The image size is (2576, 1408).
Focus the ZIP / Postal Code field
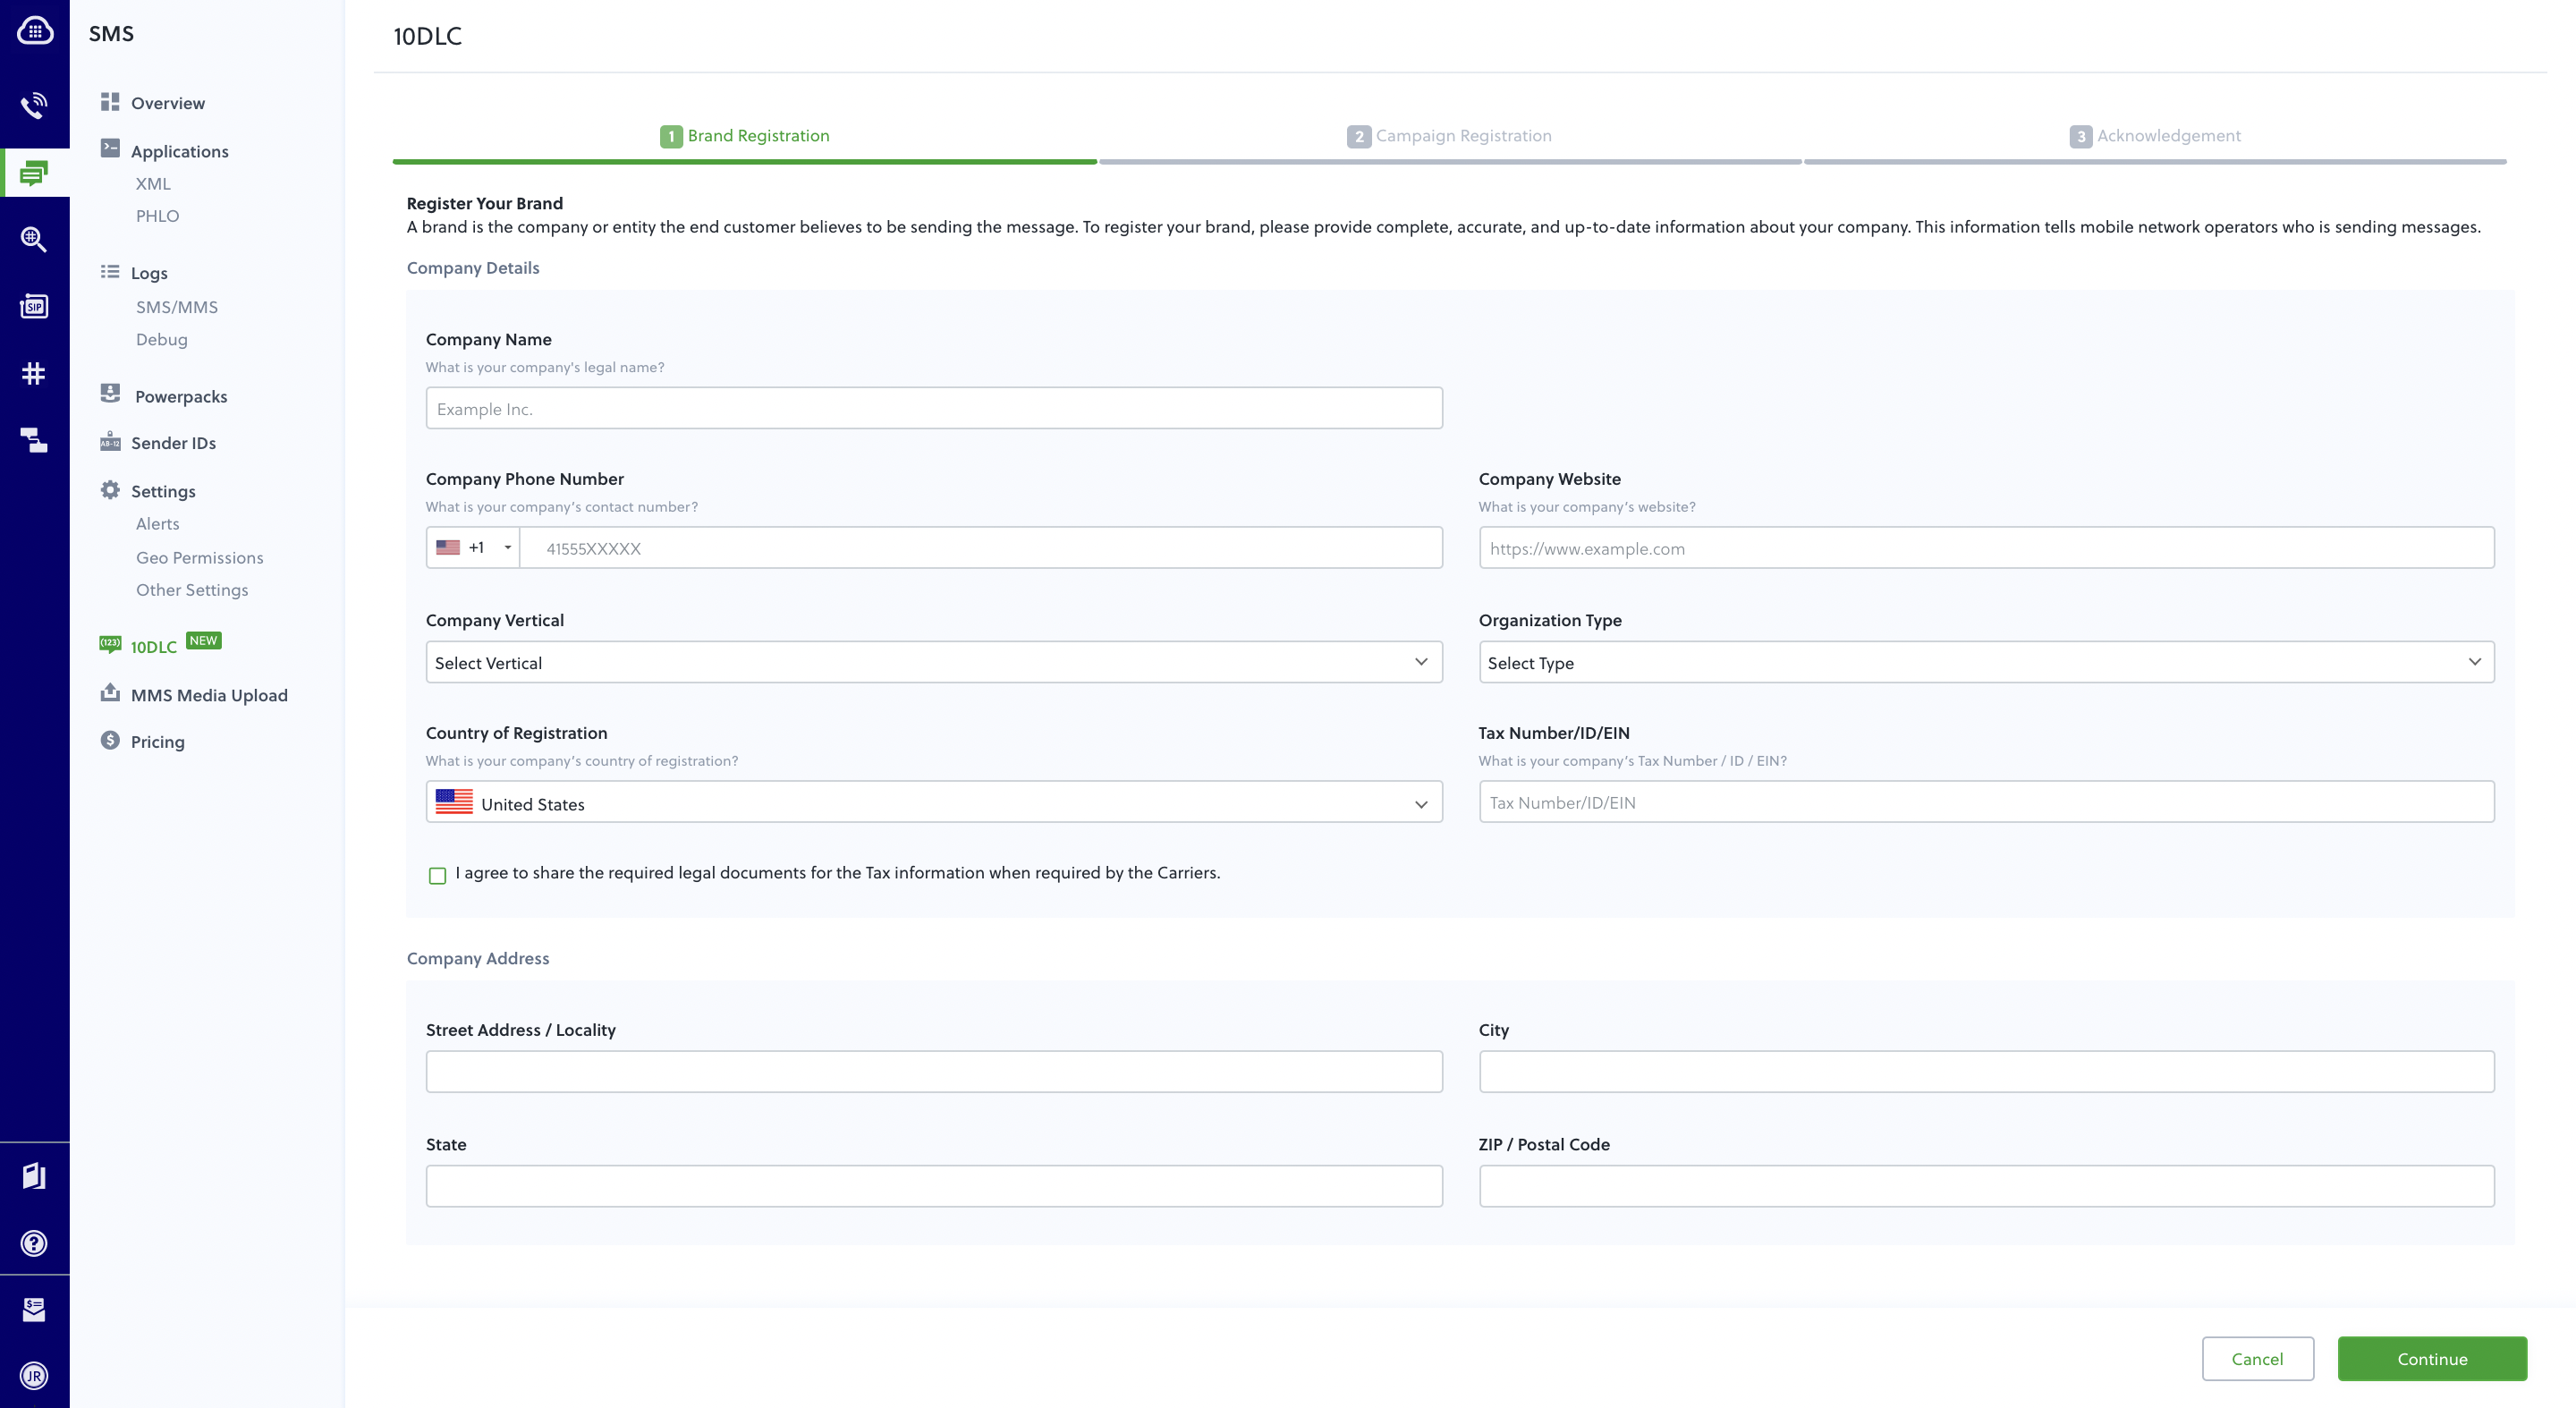point(1986,1186)
